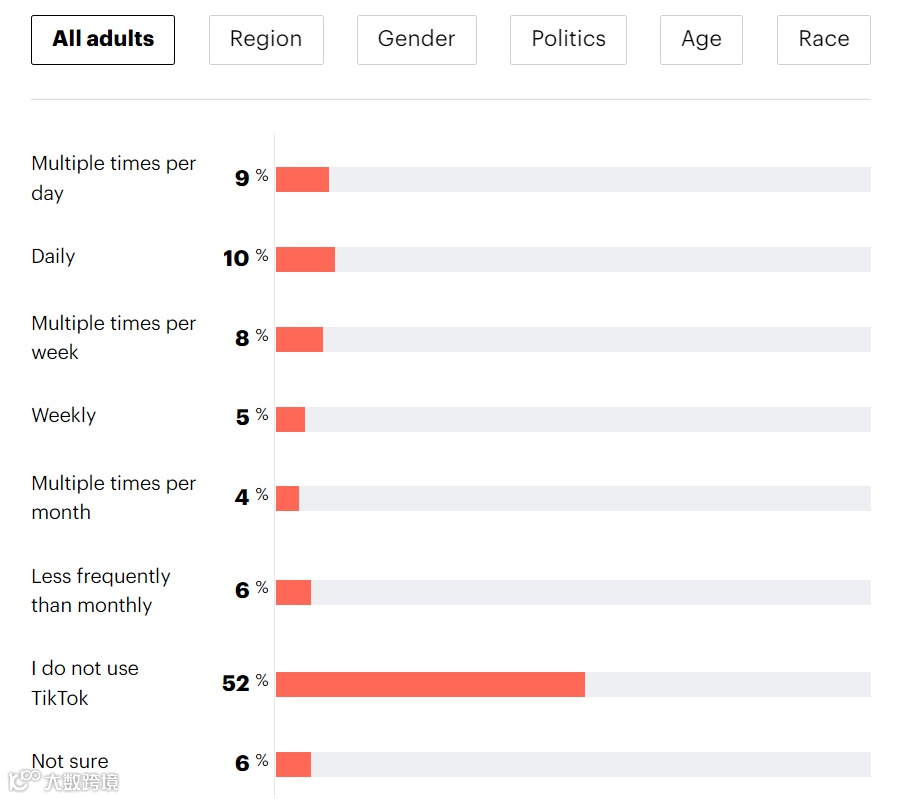Screen dimensions: 906x799
Task: Open the Gender breakdown tab
Action: tap(416, 40)
